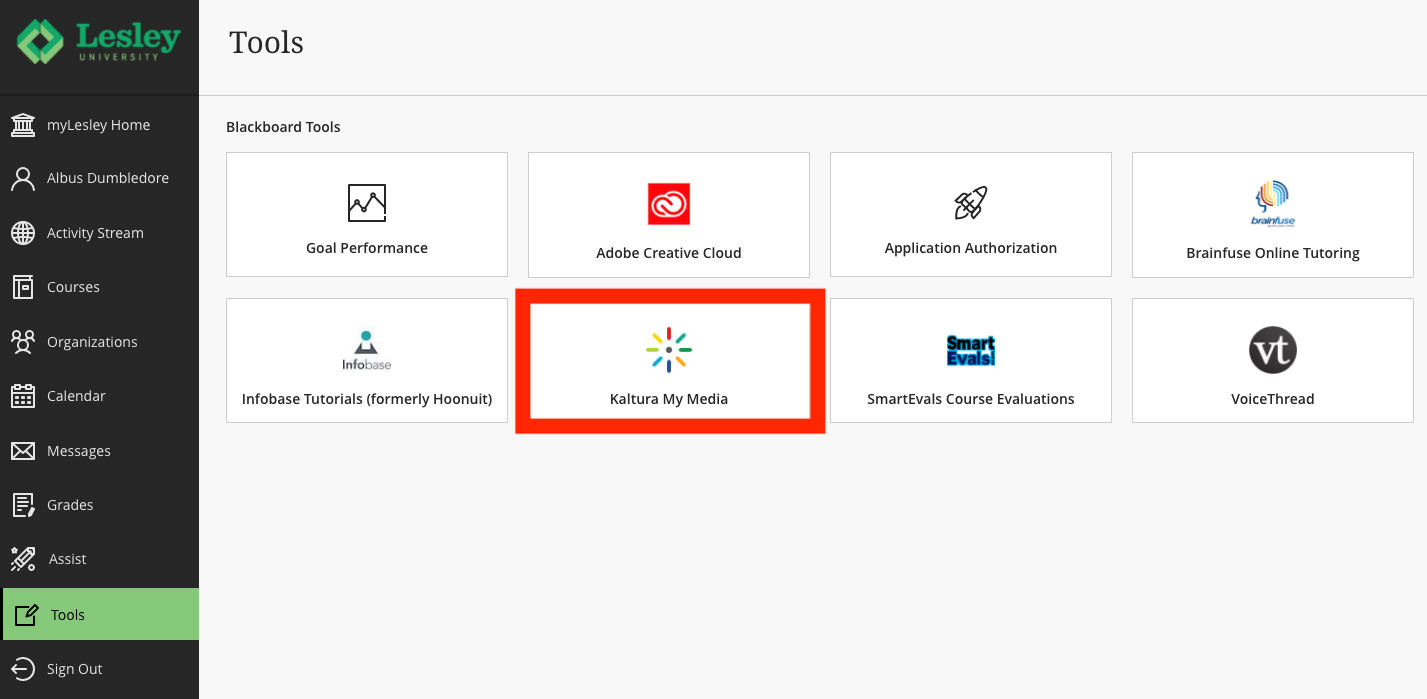This screenshot has height=699, width=1427.
Task: Click the Assist pencil-ruler icon
Action: pyautogui.click(x=22, y=559)
